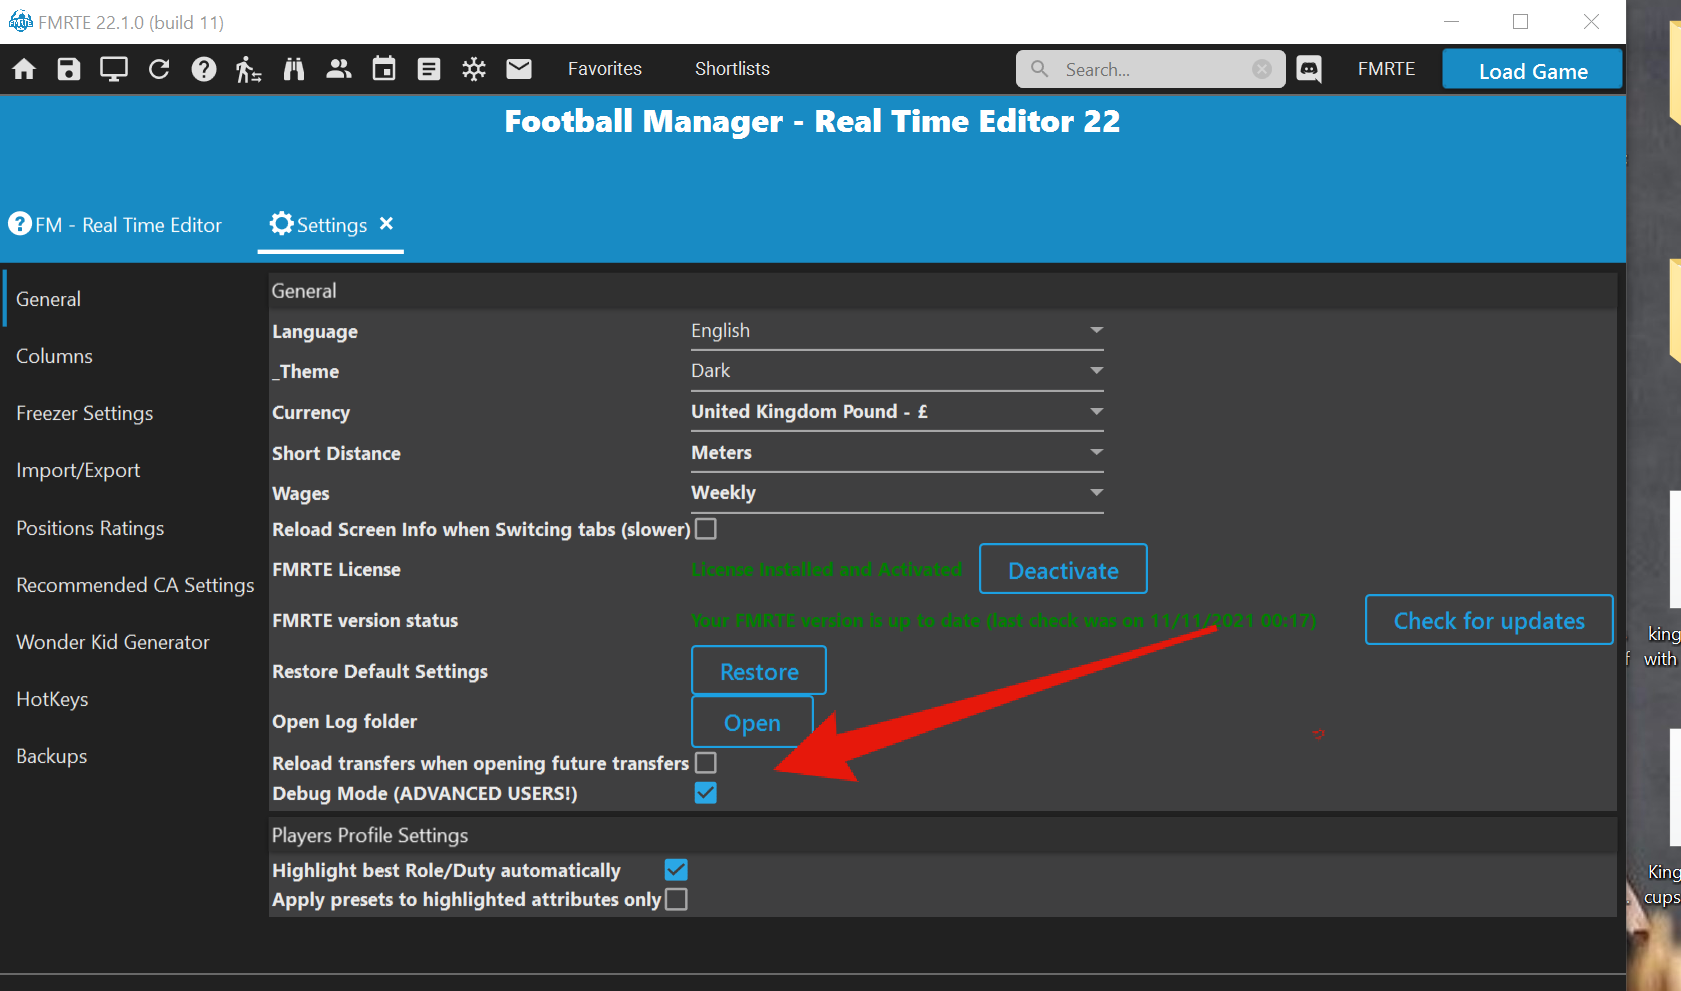Click the people group icon
The width and height of the screenshot is (1681, 991).
pos(339,69)
